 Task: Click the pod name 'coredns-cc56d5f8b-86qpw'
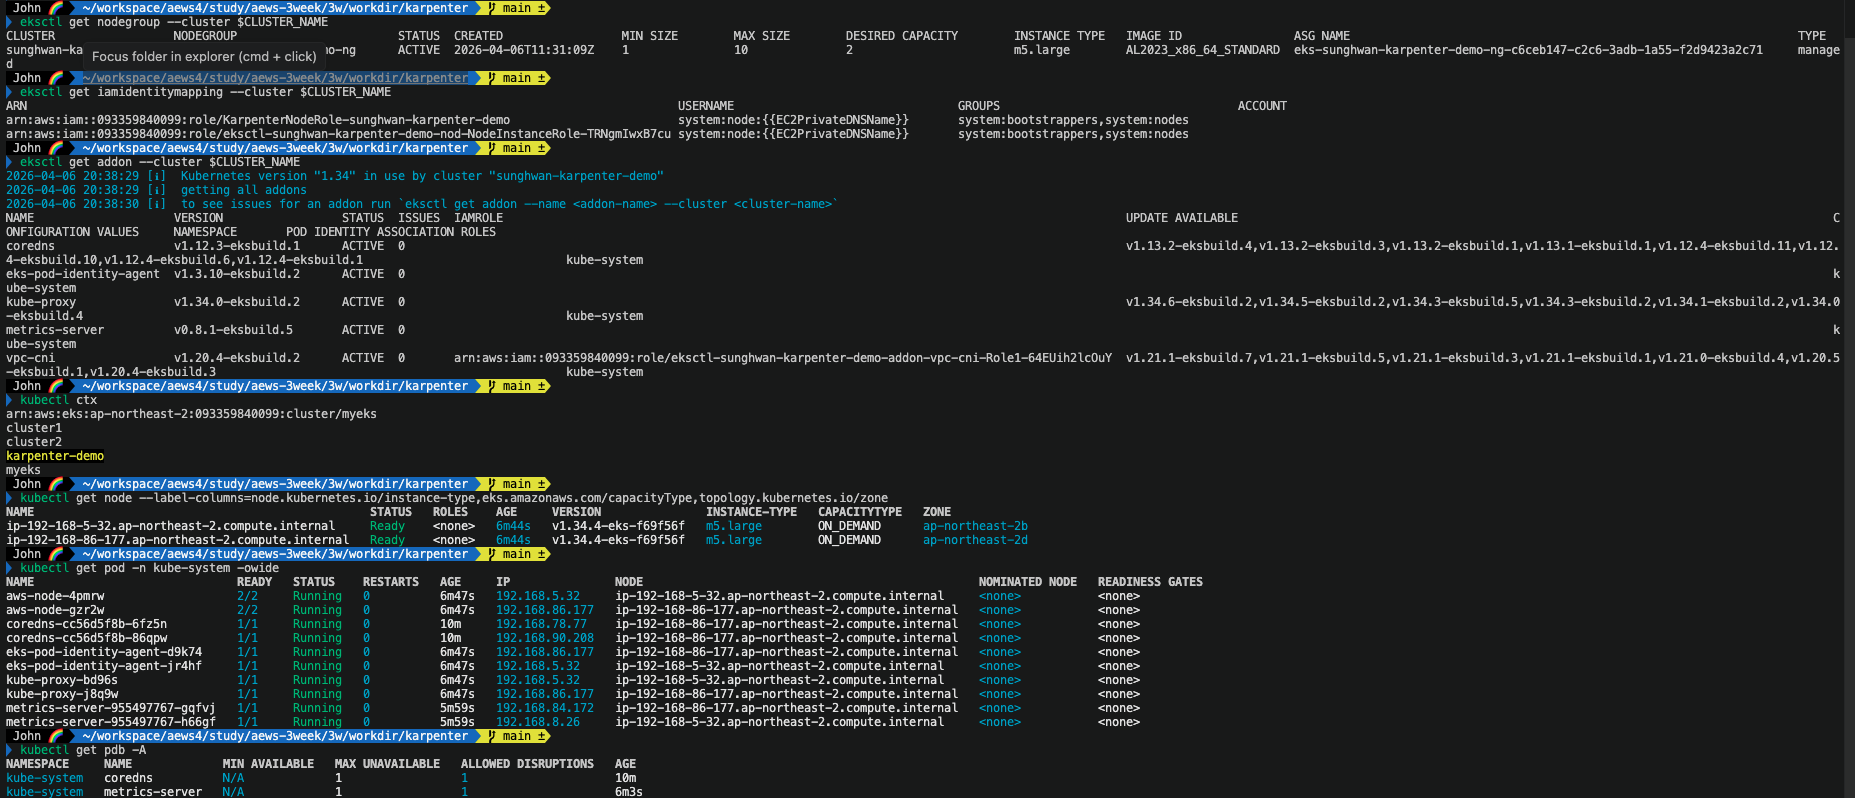86,638
